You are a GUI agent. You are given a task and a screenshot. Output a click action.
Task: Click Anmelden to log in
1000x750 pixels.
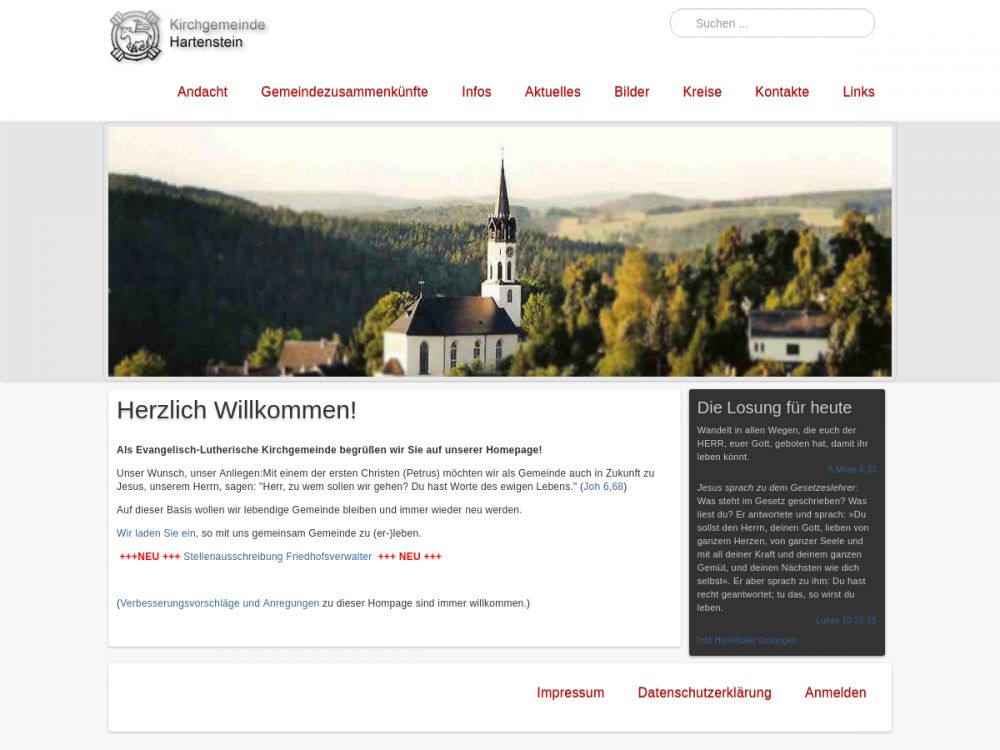[835, 693]
